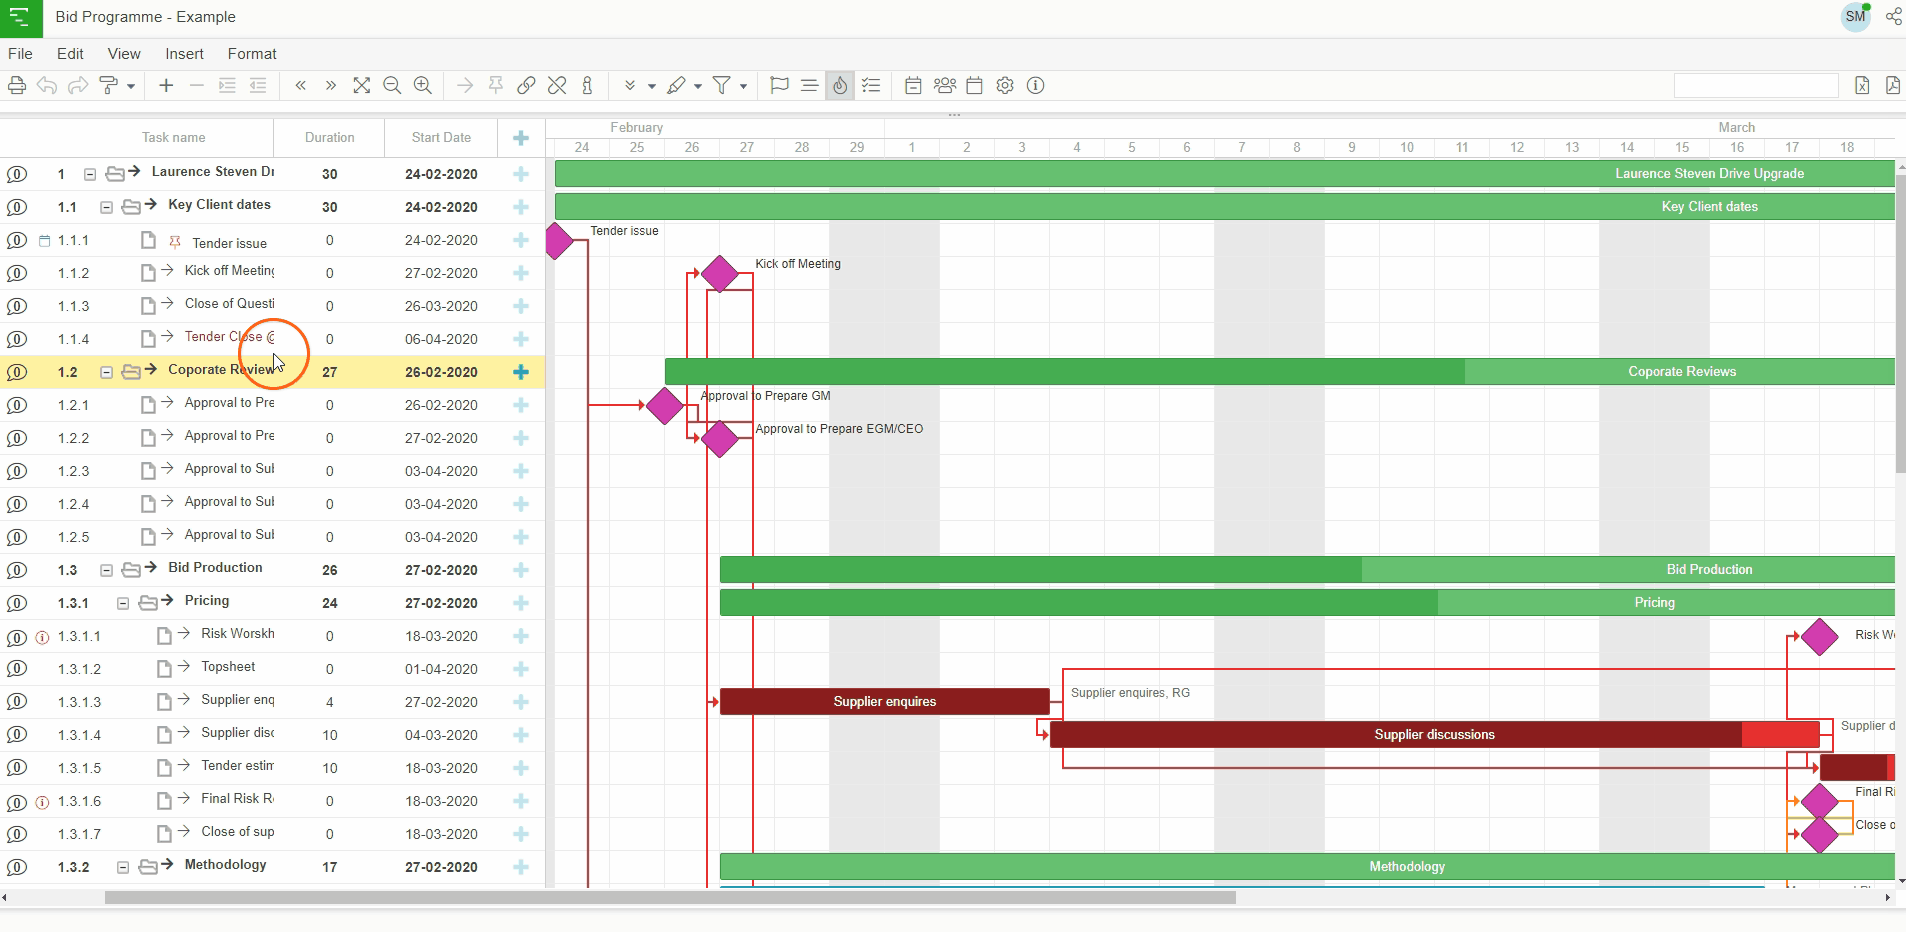This screenshot has height=932, width=1906.
Task: Click the fit-to-screen arrows icon
Action: tap(361, 86)
